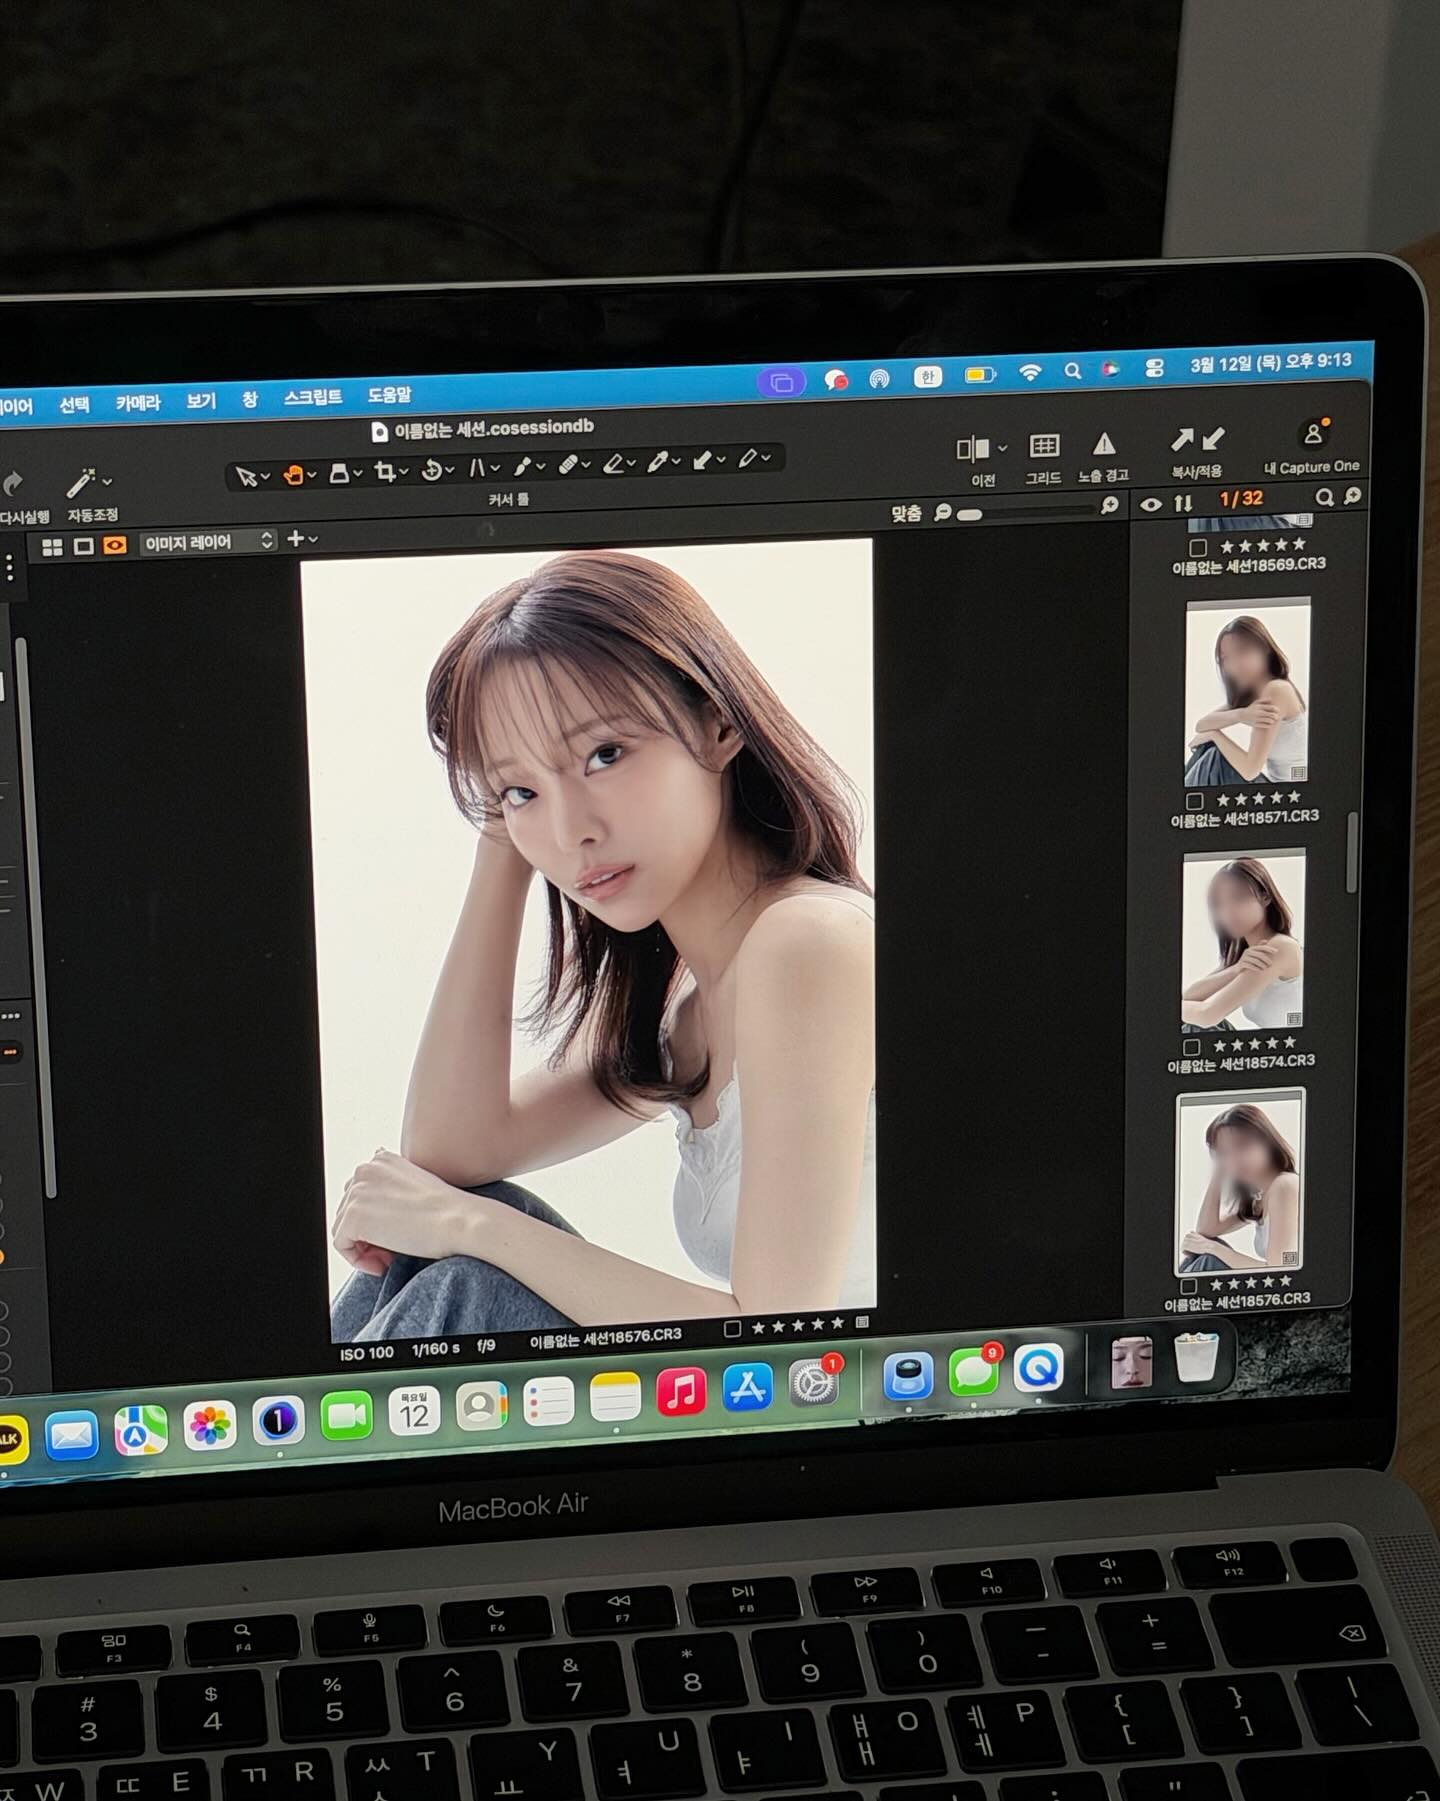Tick the checkbox for 세션18574.CR3 thumbnail

pos(1191,1047)
